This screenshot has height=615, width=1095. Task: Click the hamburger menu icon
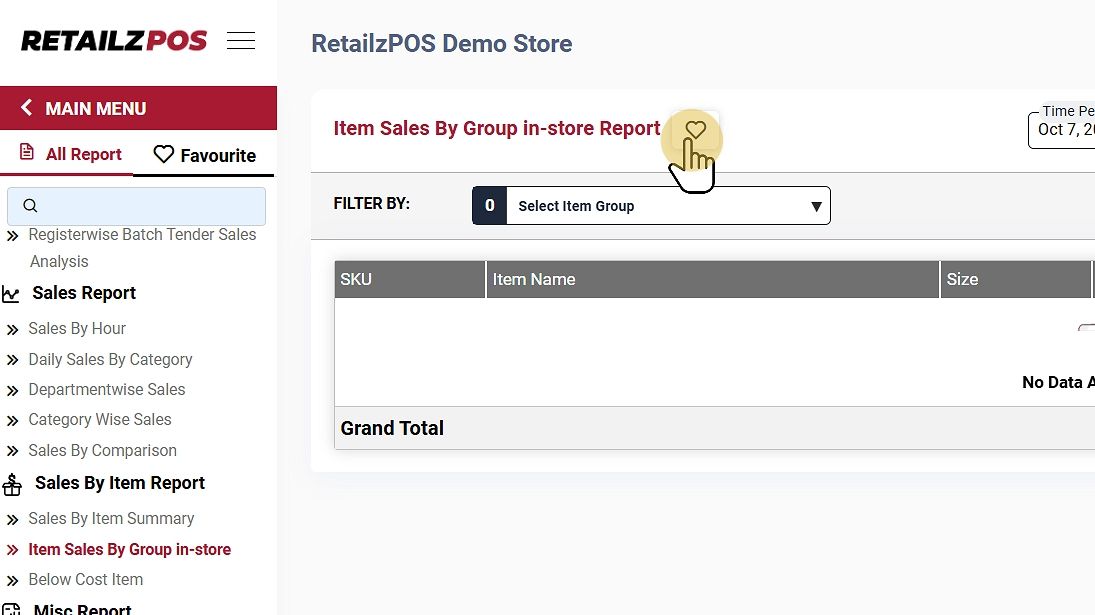pos(240,41)
